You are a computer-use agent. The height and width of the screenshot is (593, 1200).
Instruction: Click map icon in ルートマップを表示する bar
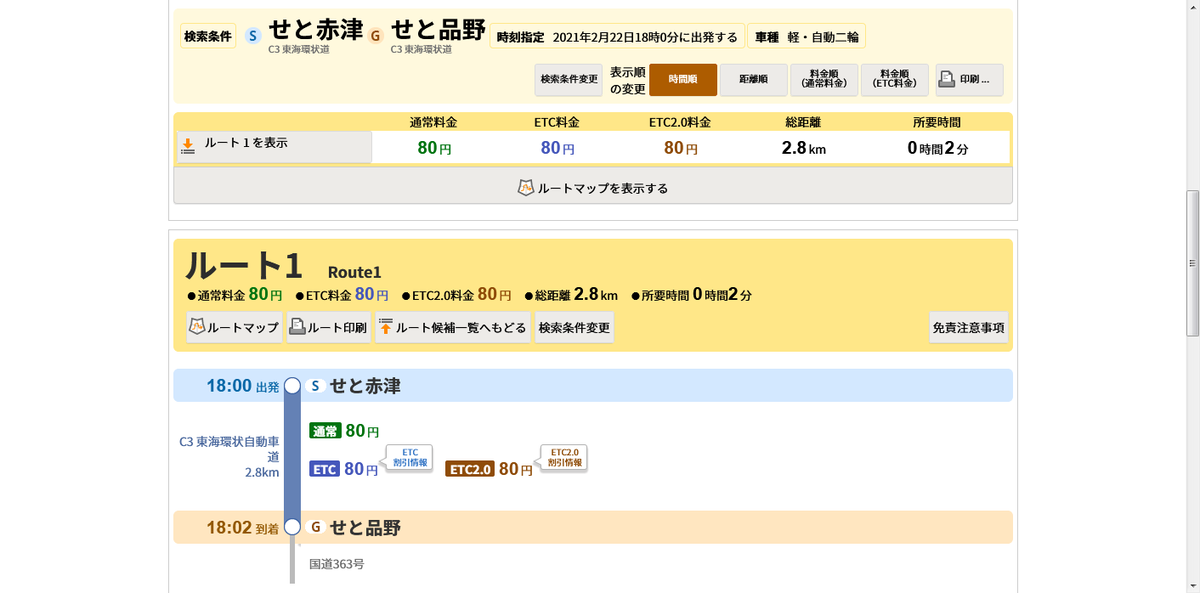pos(526,187)
